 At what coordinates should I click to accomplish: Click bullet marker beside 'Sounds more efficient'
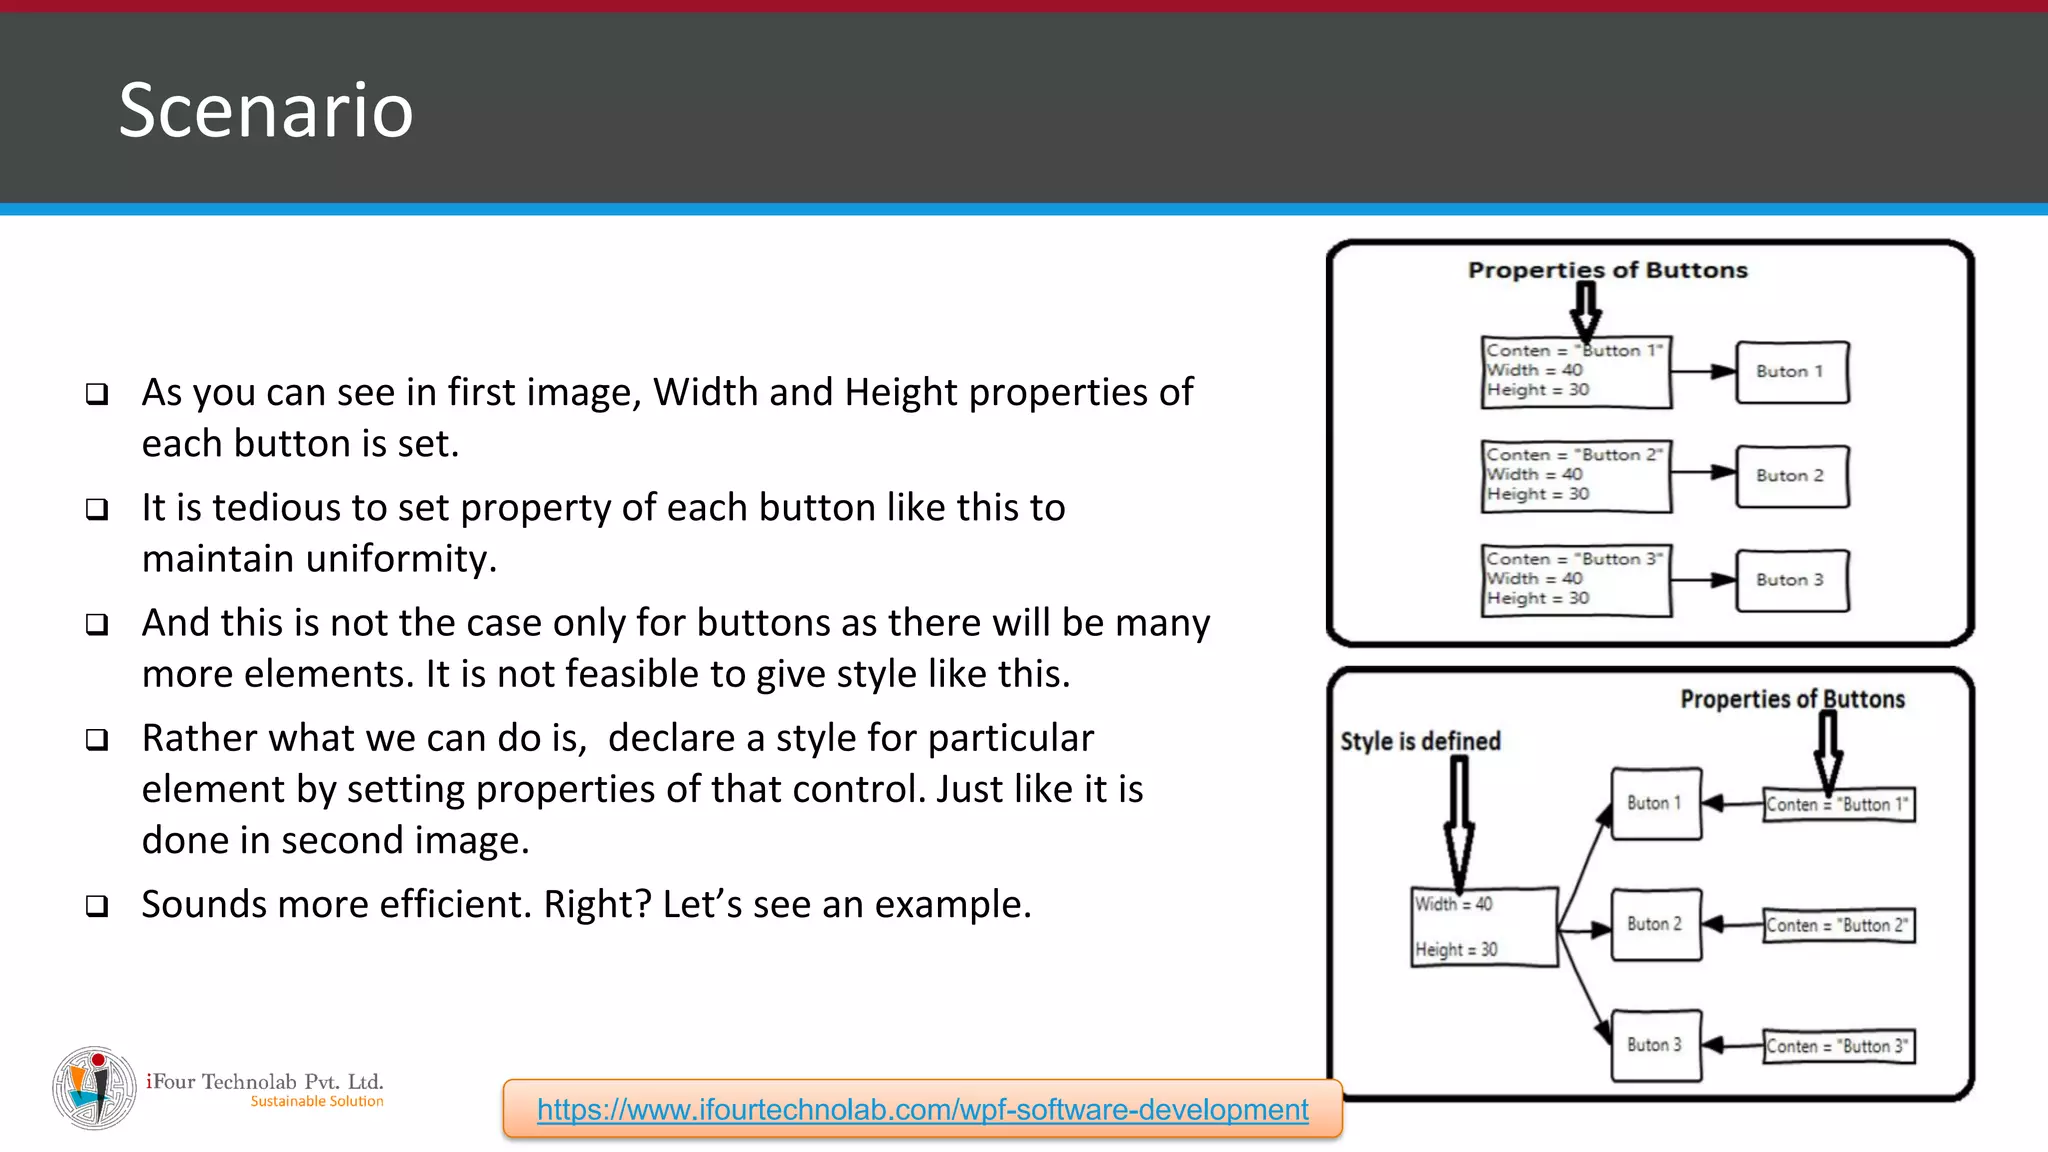(97, 906)
